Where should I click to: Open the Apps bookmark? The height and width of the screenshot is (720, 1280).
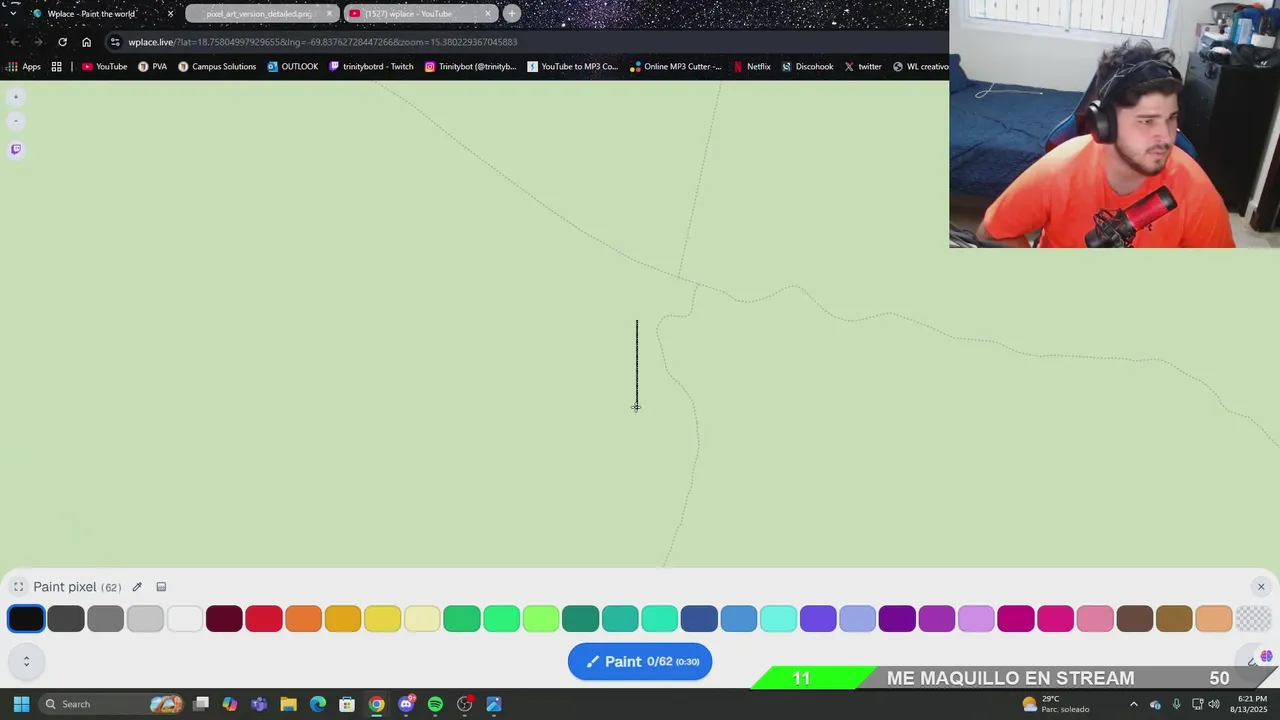[x=24, y=67]
